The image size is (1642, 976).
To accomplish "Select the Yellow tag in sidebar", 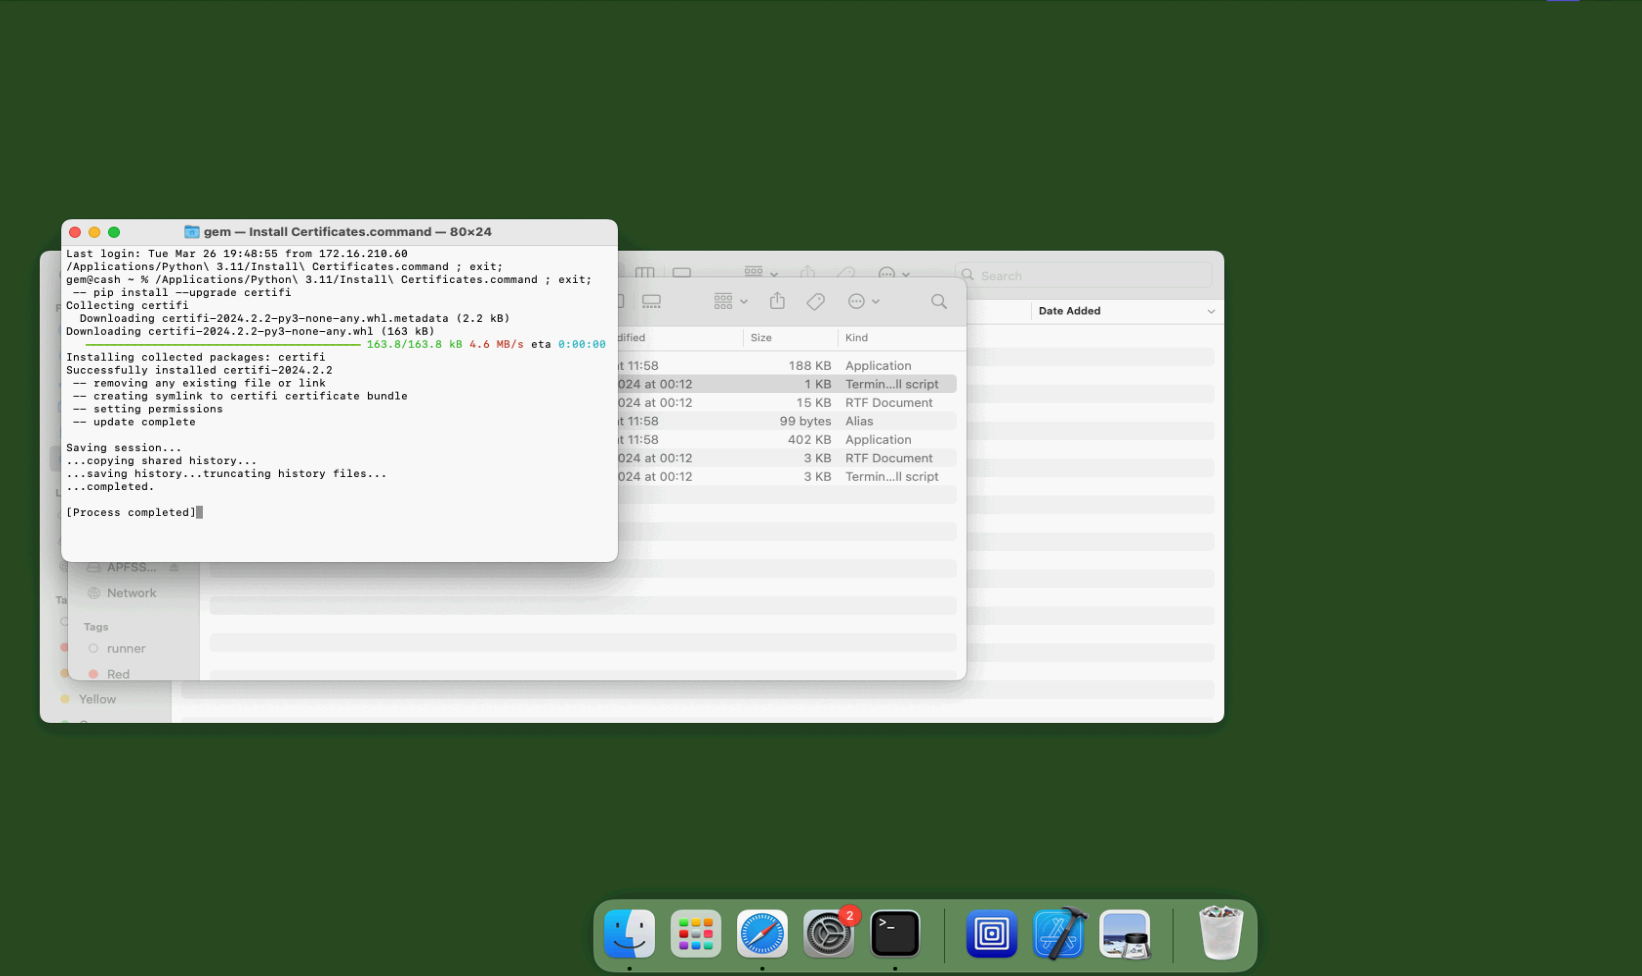I will point(96,699).
